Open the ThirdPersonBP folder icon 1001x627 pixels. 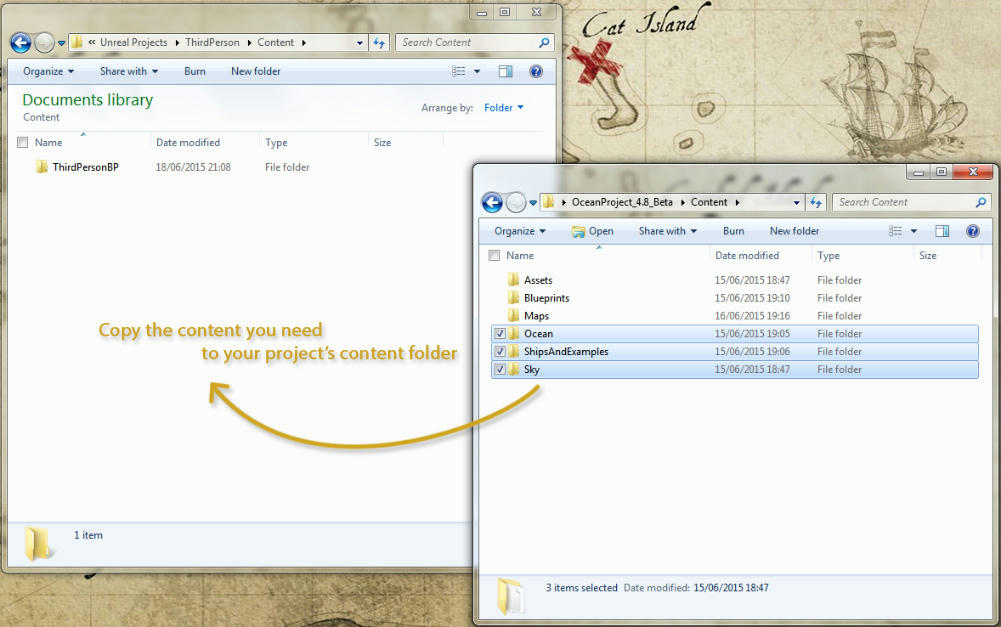coord(41,167)
